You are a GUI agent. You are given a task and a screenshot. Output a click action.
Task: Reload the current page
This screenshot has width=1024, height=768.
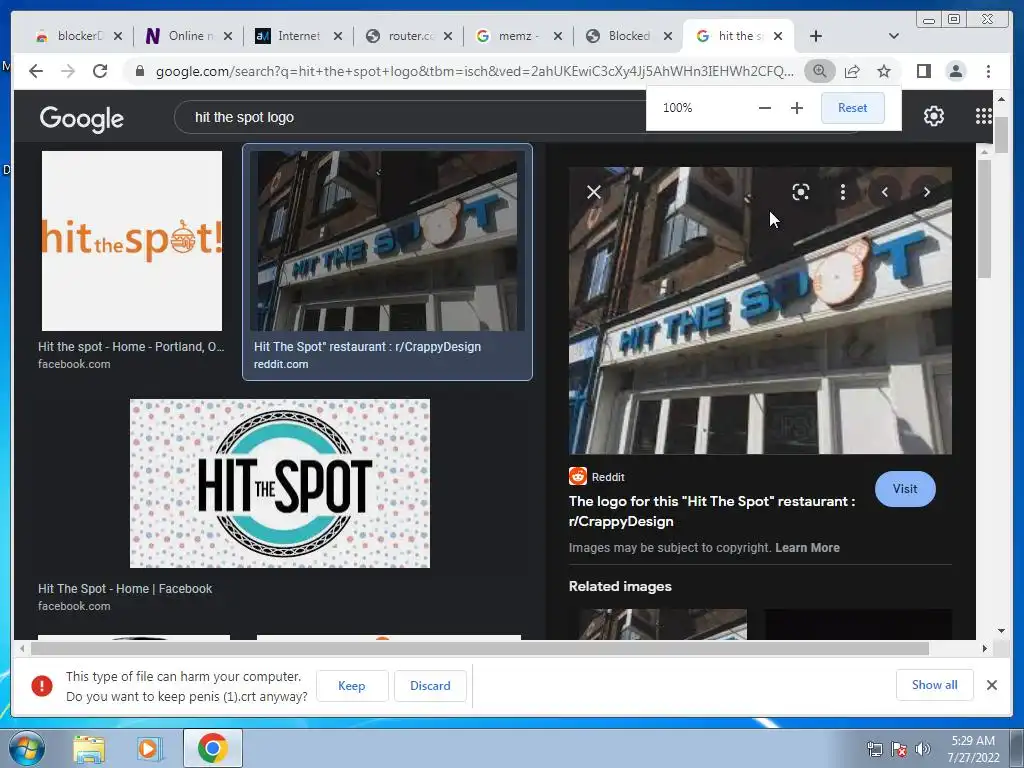[x=100, y=71]
